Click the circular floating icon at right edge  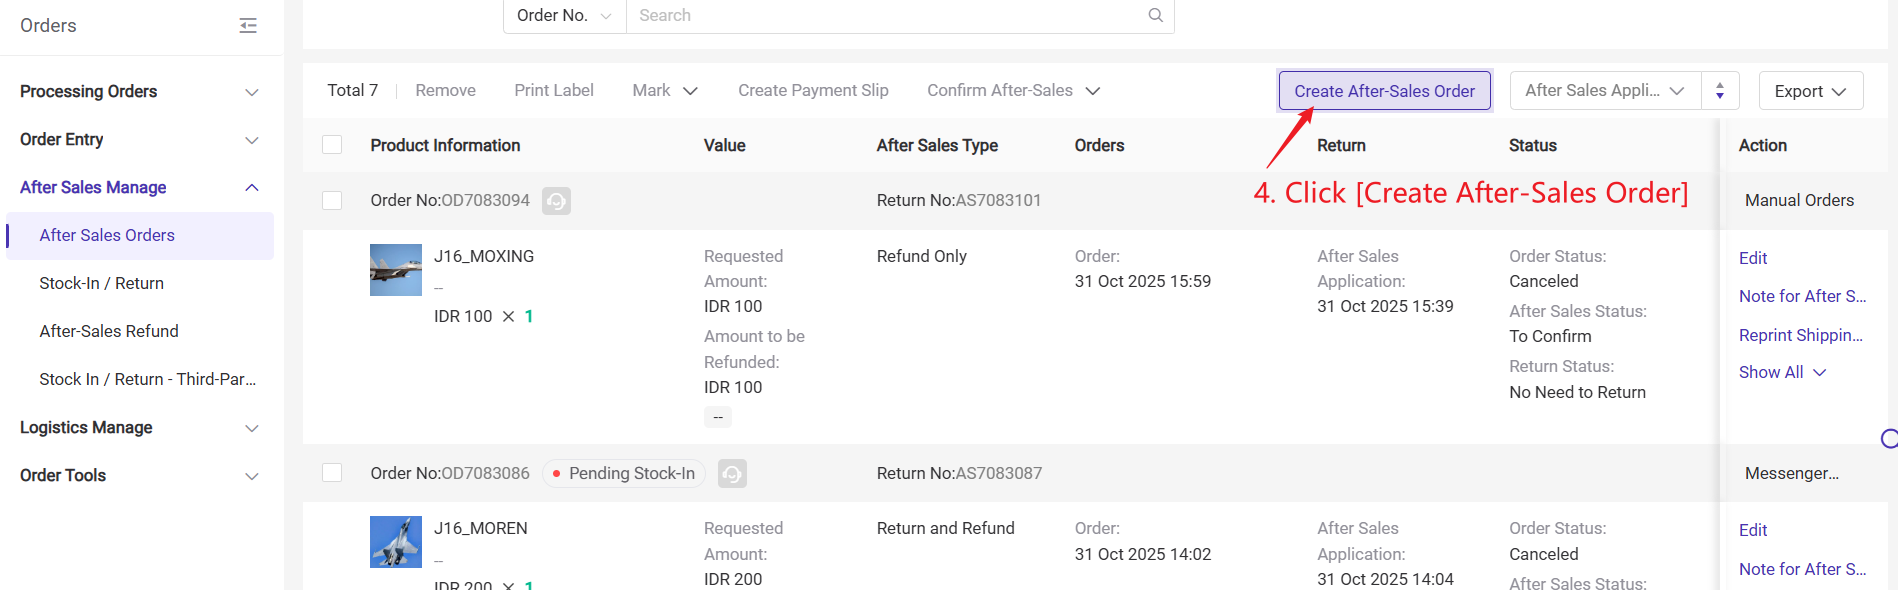tap(1888, 438)
